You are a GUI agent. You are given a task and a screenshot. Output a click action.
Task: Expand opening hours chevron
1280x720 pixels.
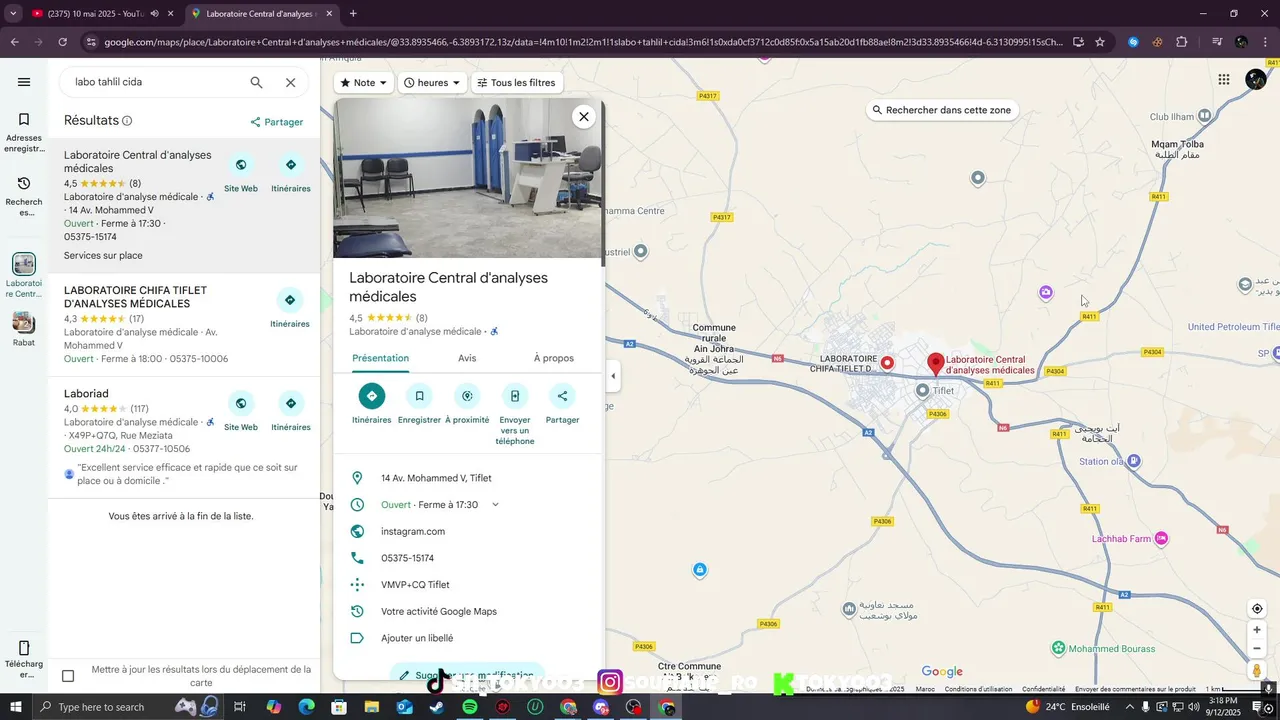[x=495, y=505]
